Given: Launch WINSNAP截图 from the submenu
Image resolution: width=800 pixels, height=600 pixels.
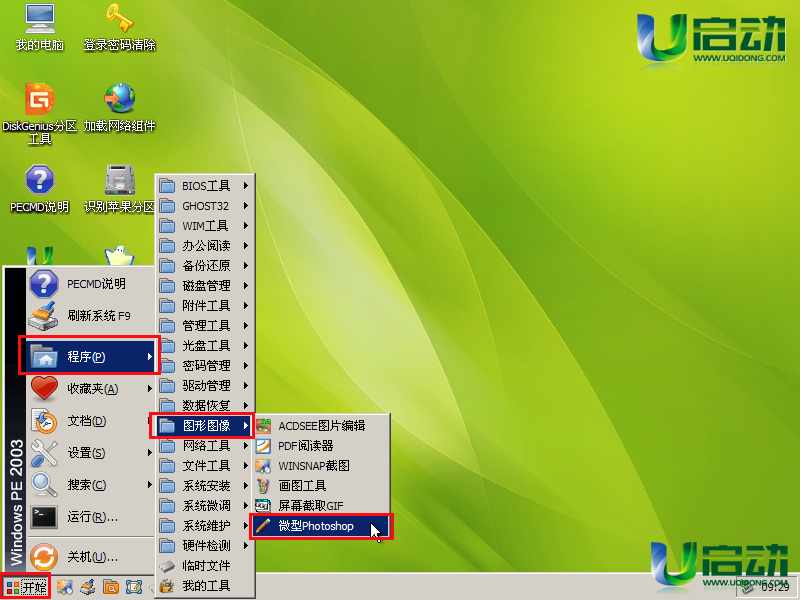Looking at the screenshot, I should [x=322, y=466].
